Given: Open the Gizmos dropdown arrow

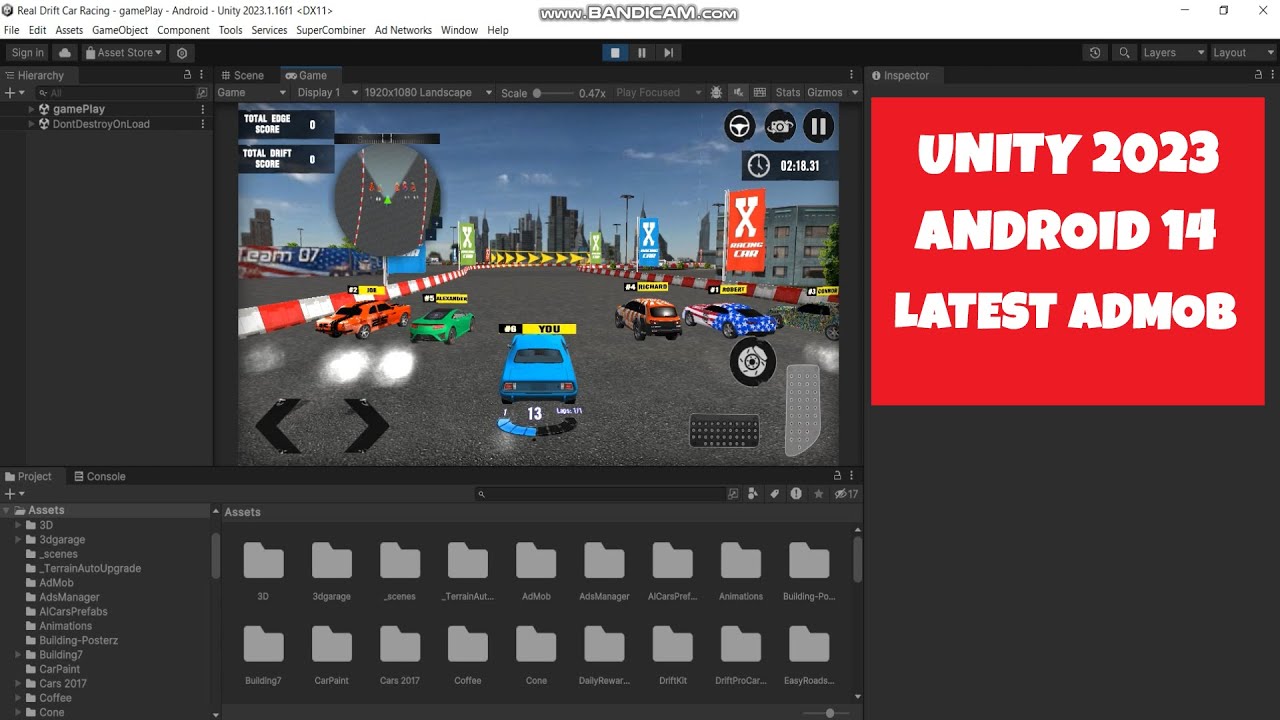Looking at the screenshot, I should point(855,92).
